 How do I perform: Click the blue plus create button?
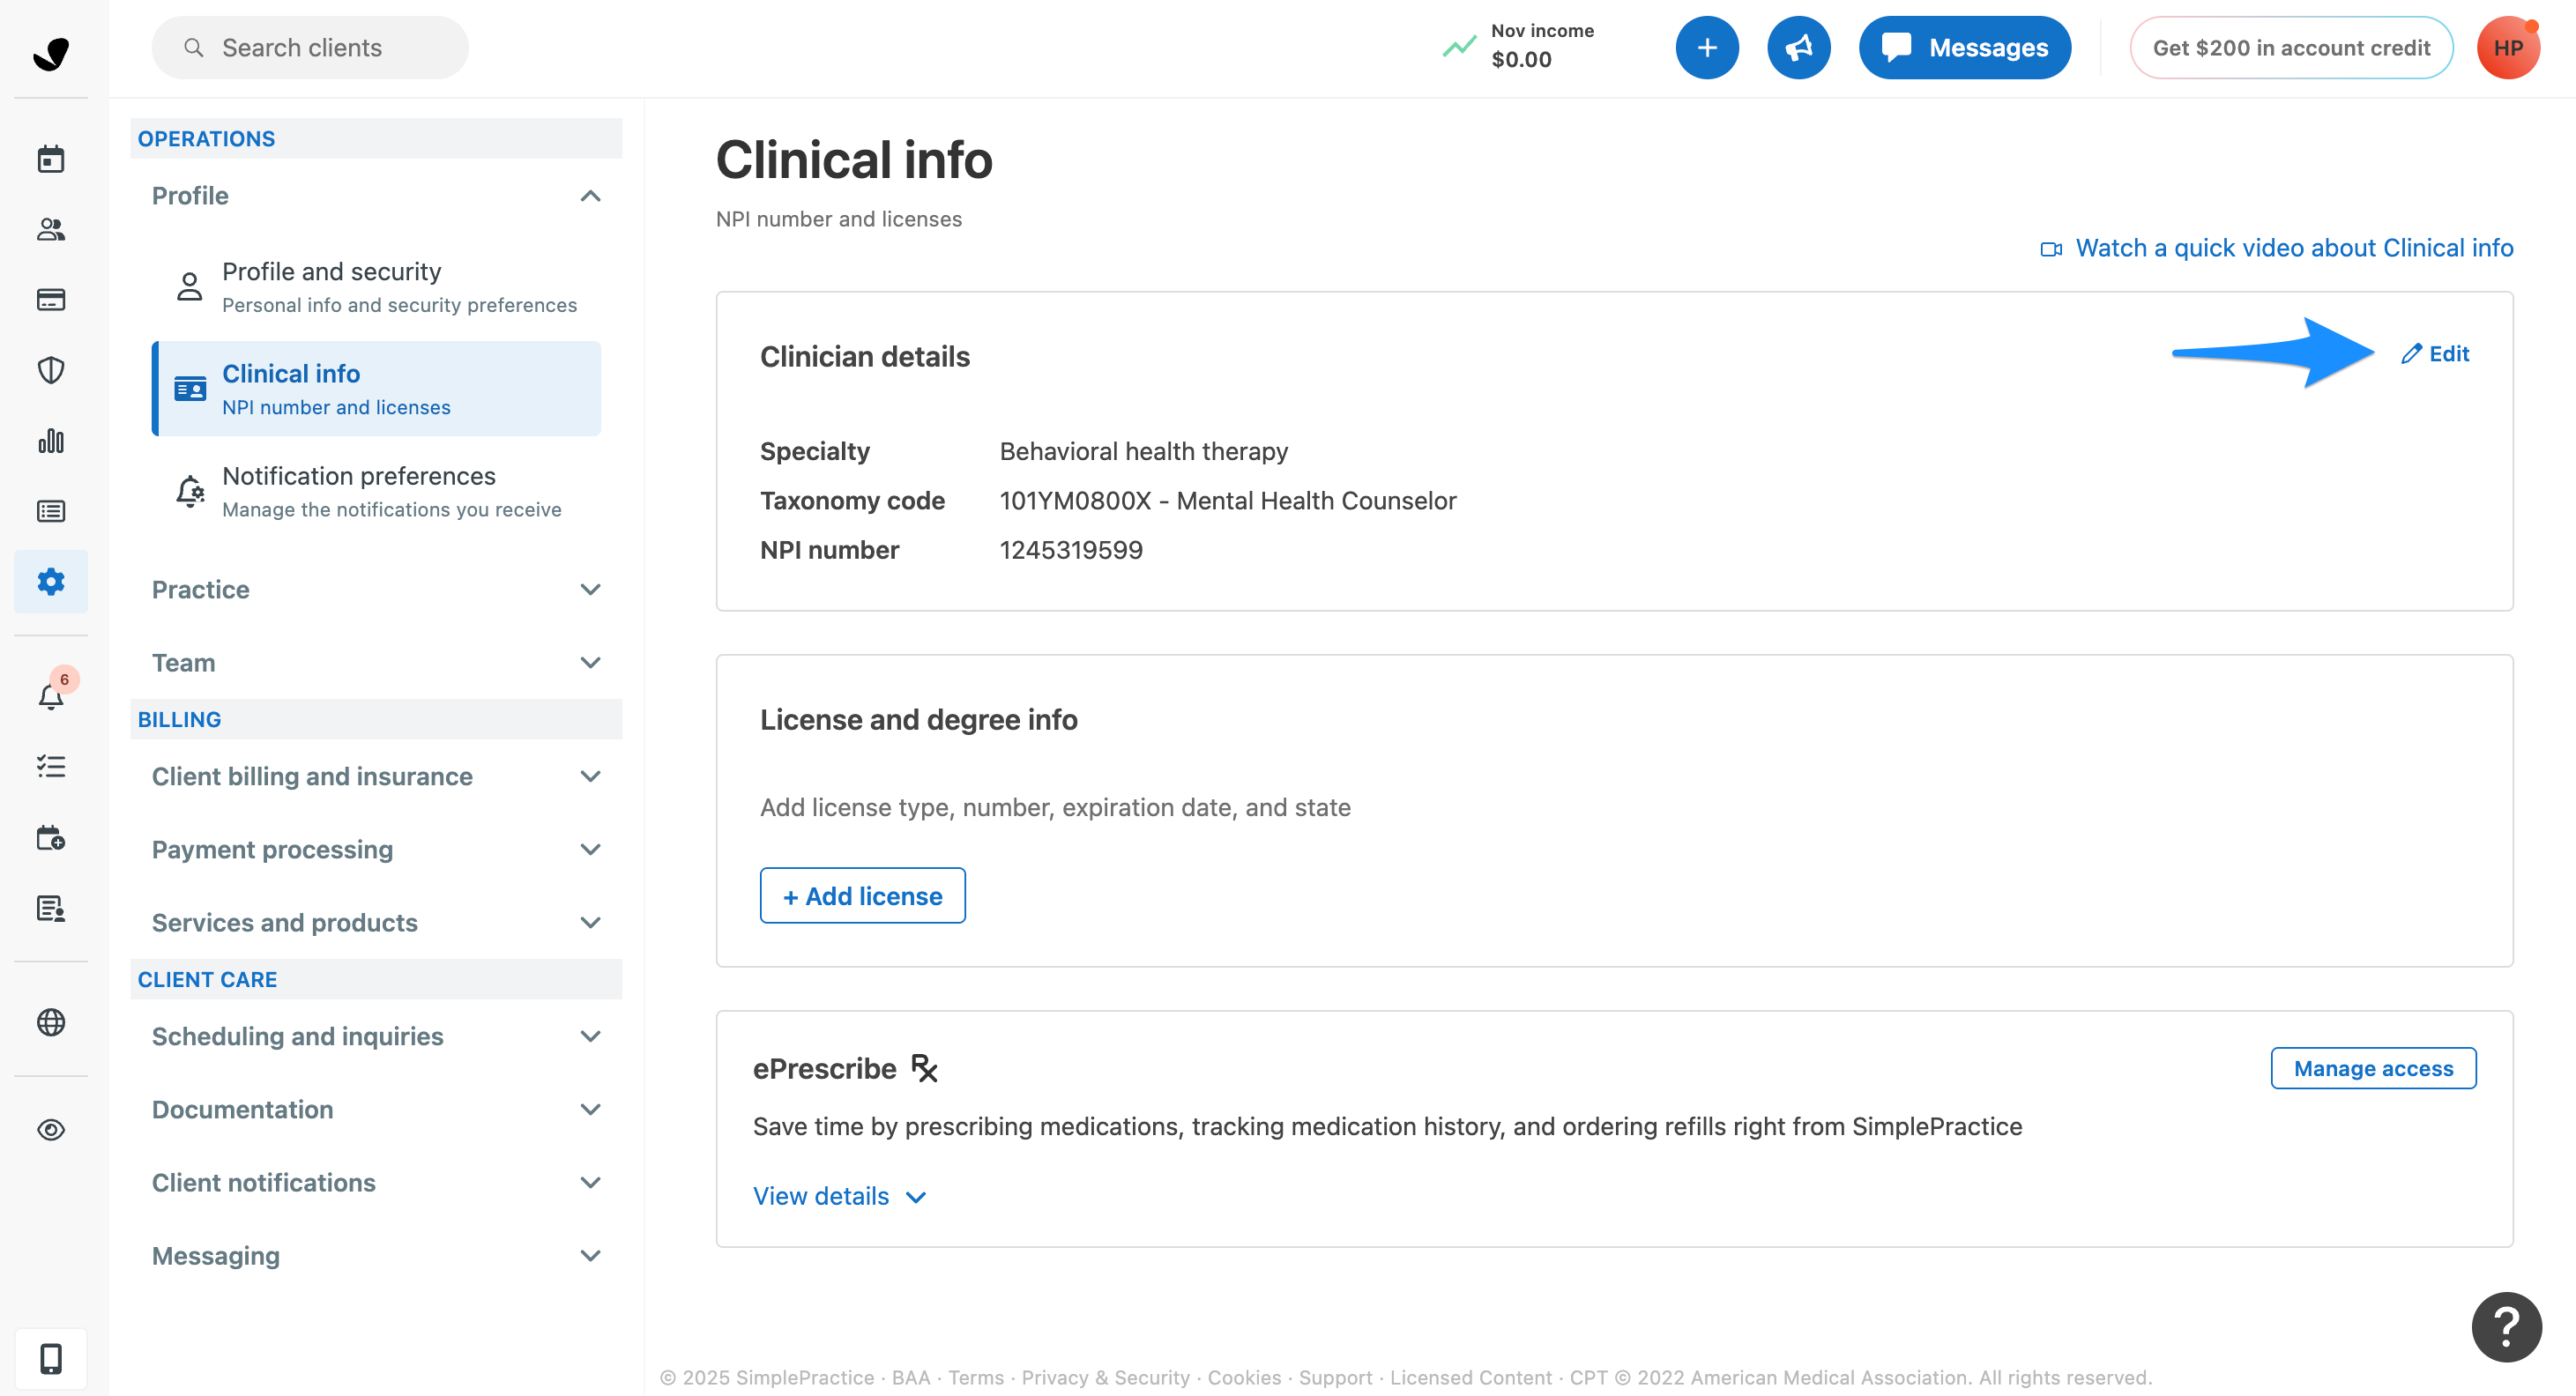1706,47
